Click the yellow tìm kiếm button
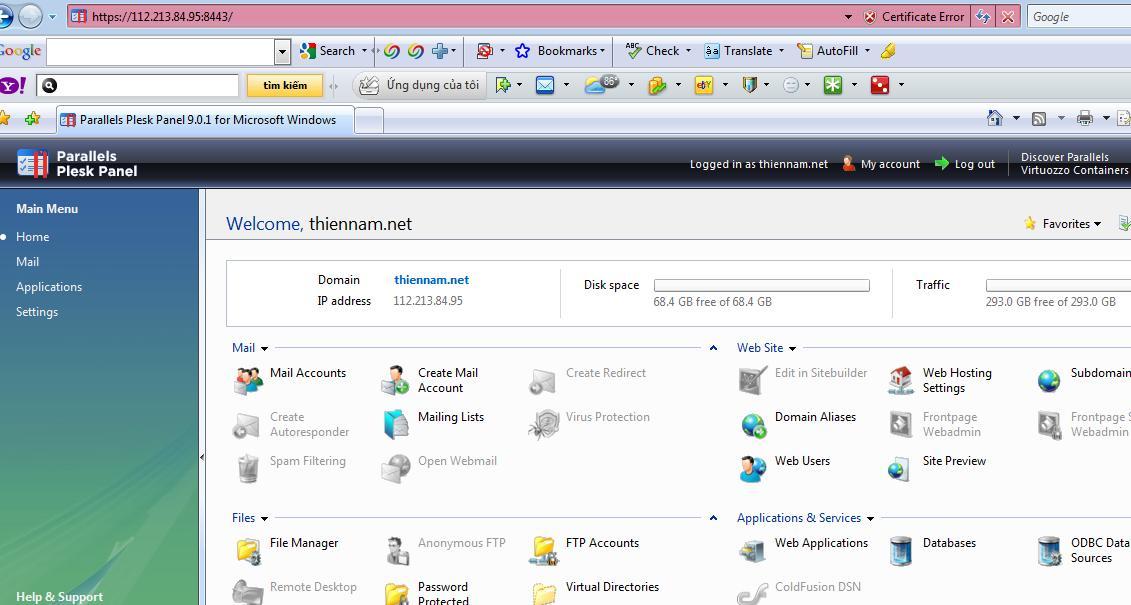1131x605 pixels. (x=284, y=85)
